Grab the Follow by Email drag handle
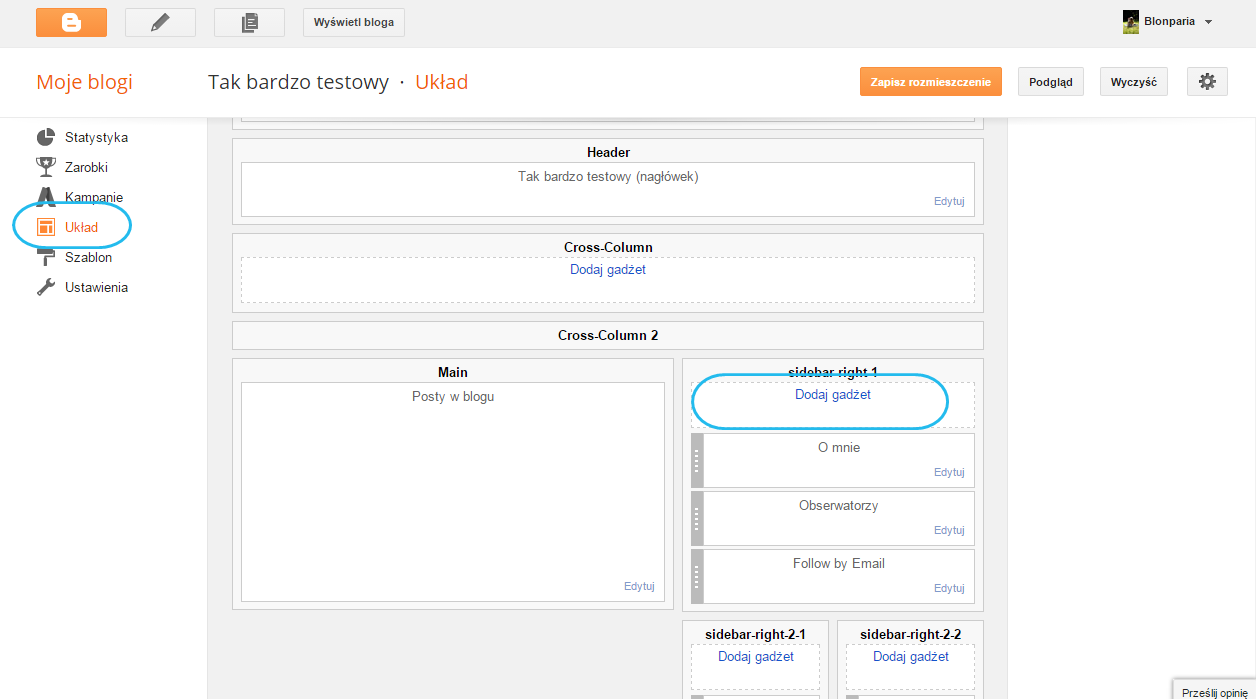This screenshot has height=699, width=1256. point(697,576)
